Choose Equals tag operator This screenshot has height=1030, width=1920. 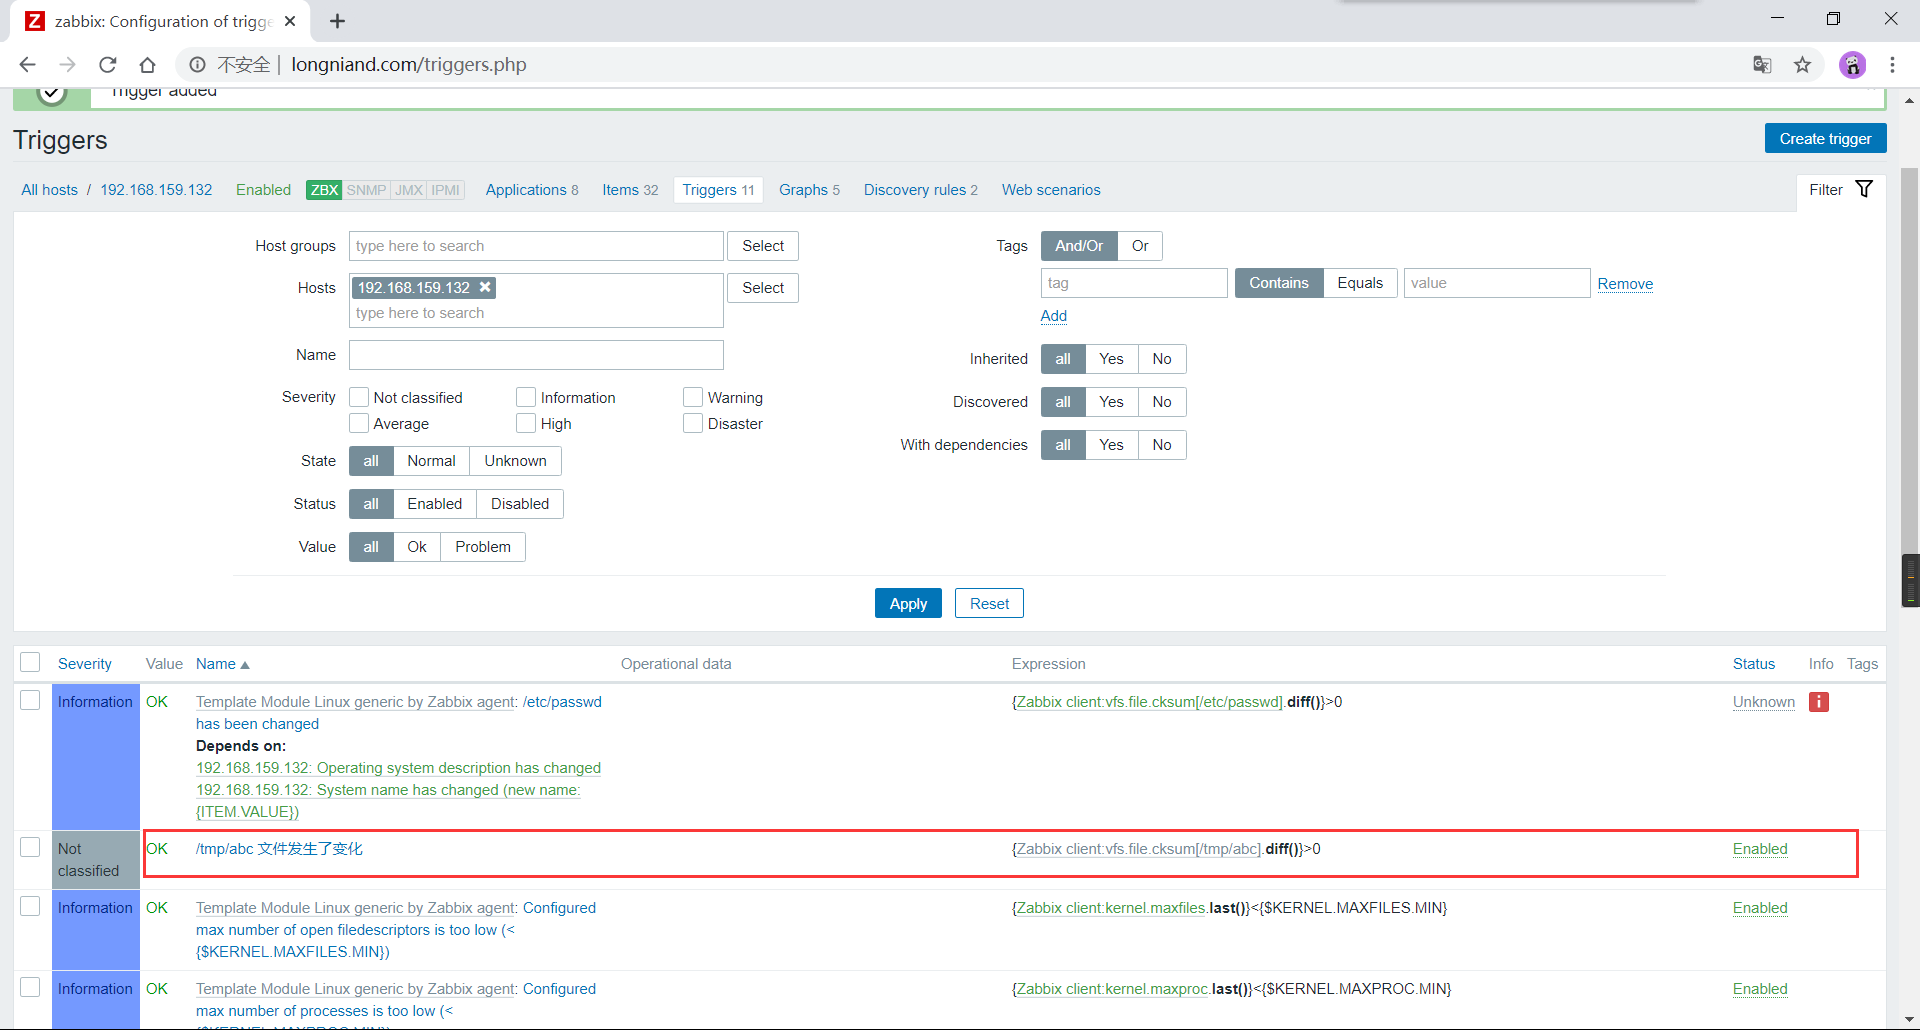coord(1360,283)
